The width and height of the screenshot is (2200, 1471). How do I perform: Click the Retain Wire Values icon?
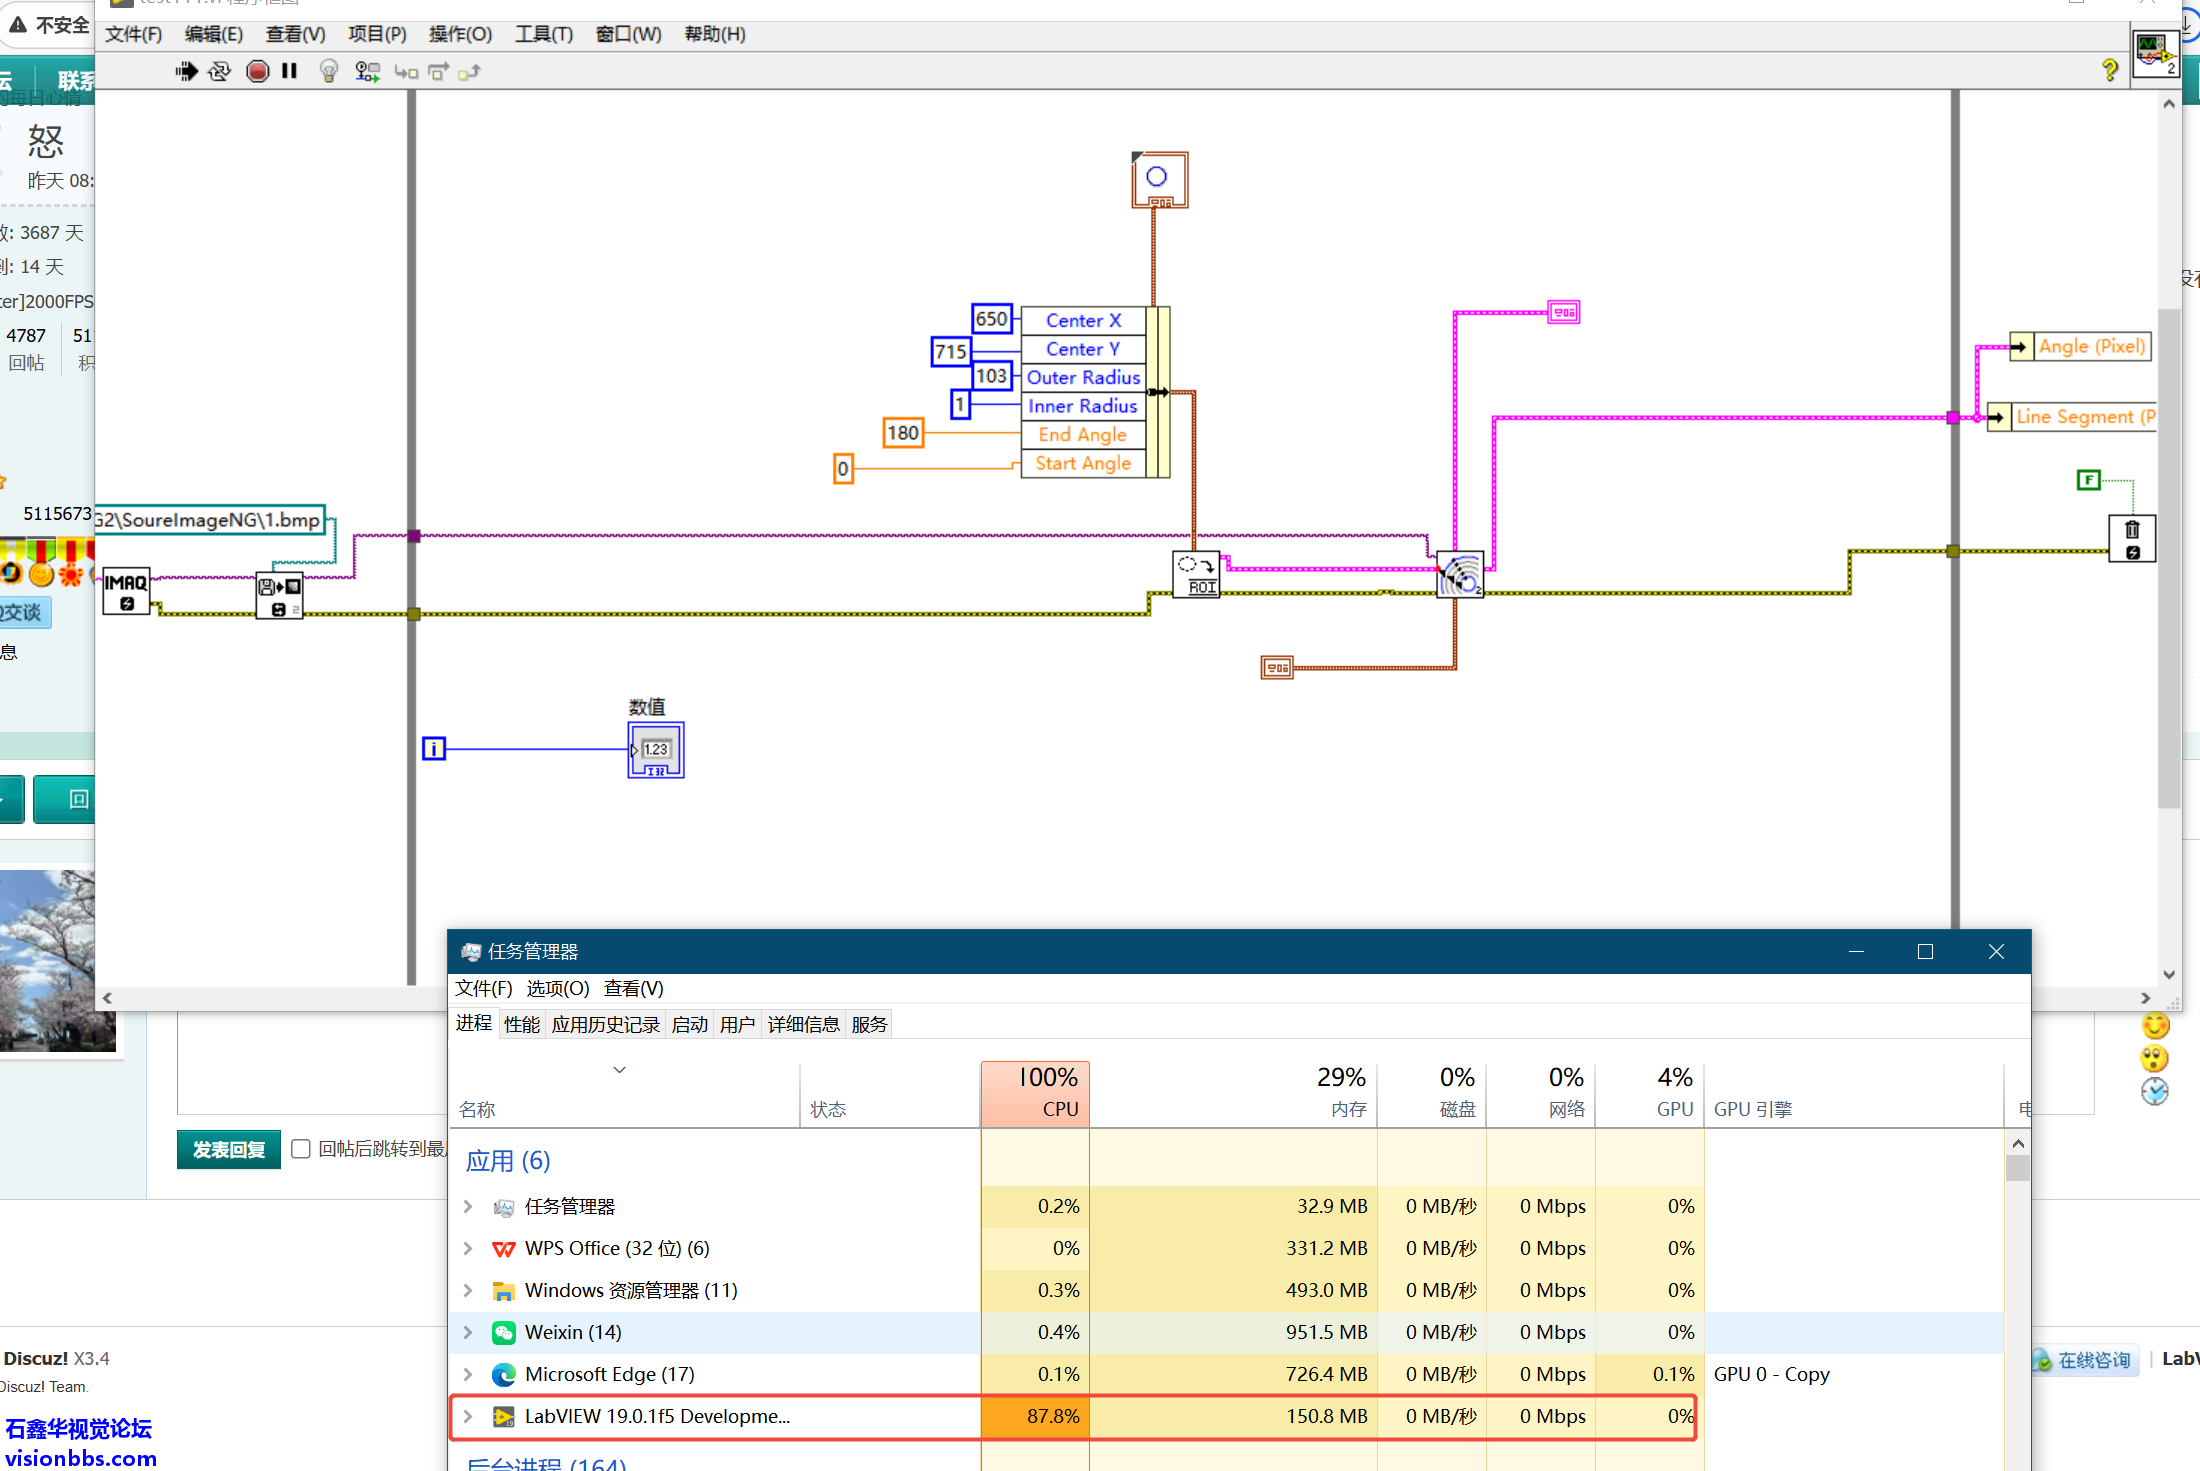(367, 71)
